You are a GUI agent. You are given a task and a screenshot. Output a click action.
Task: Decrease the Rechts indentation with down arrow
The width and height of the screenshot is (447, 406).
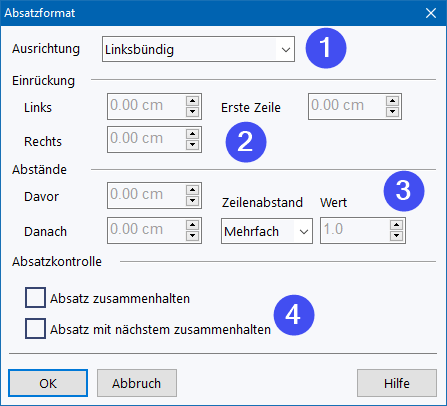click(x=193, y=145)
